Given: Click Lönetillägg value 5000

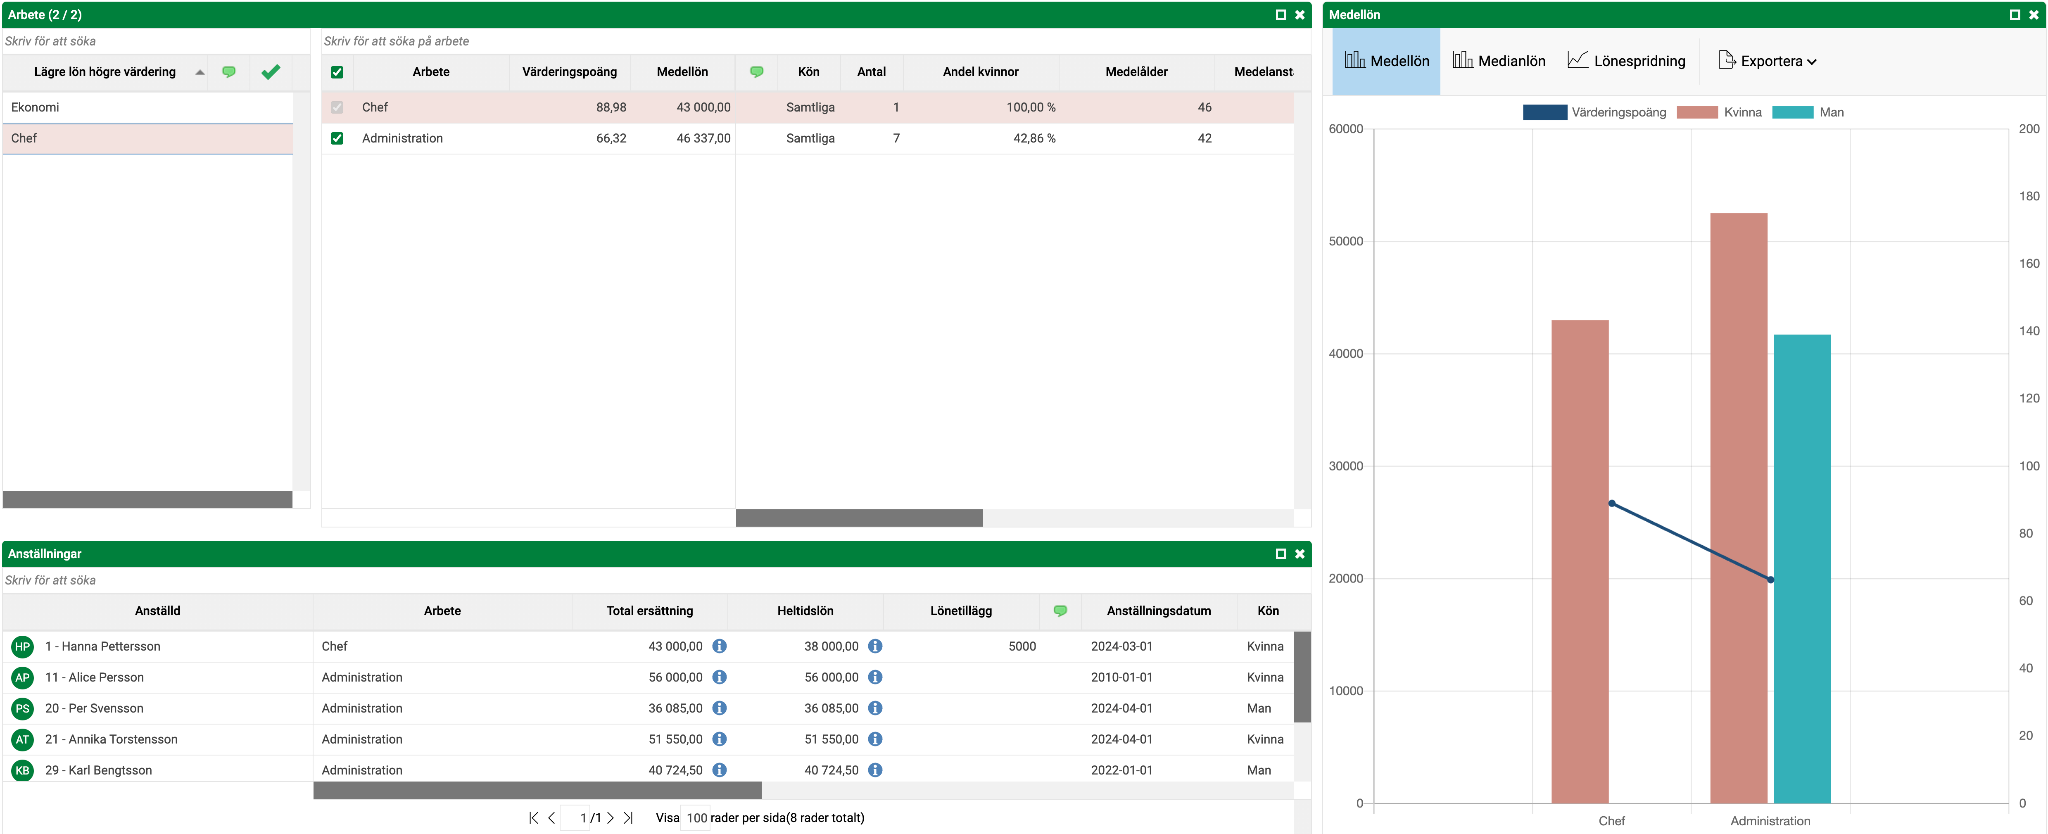Looking at the screenshot, I should [1022, 646].
